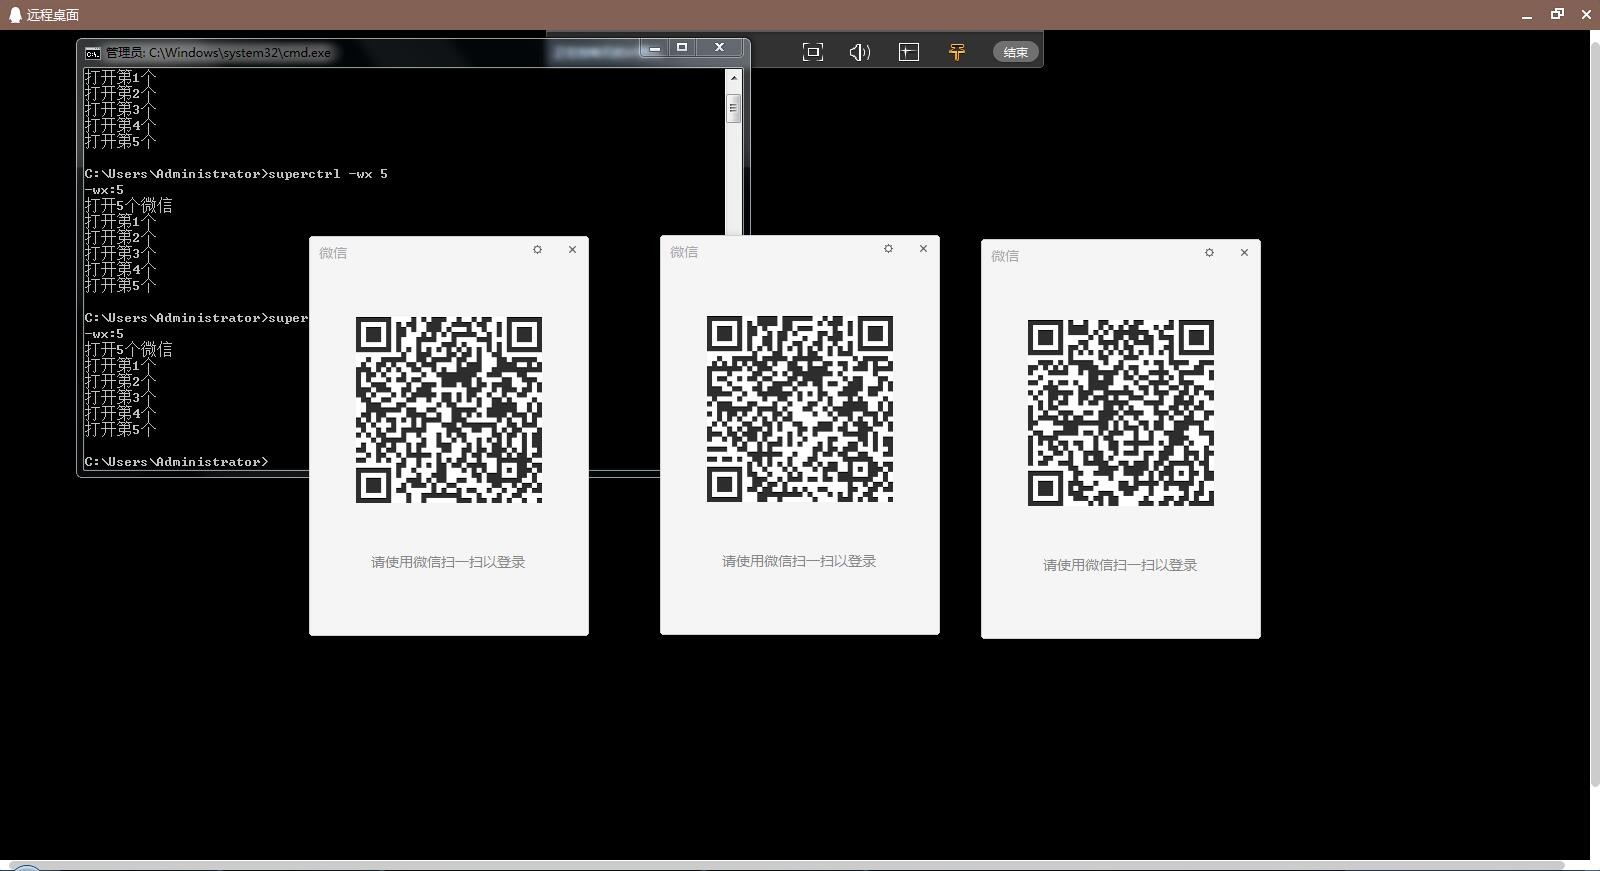Click the fullscreen icon in remote desktop toolbar

(x=813, y=52)
